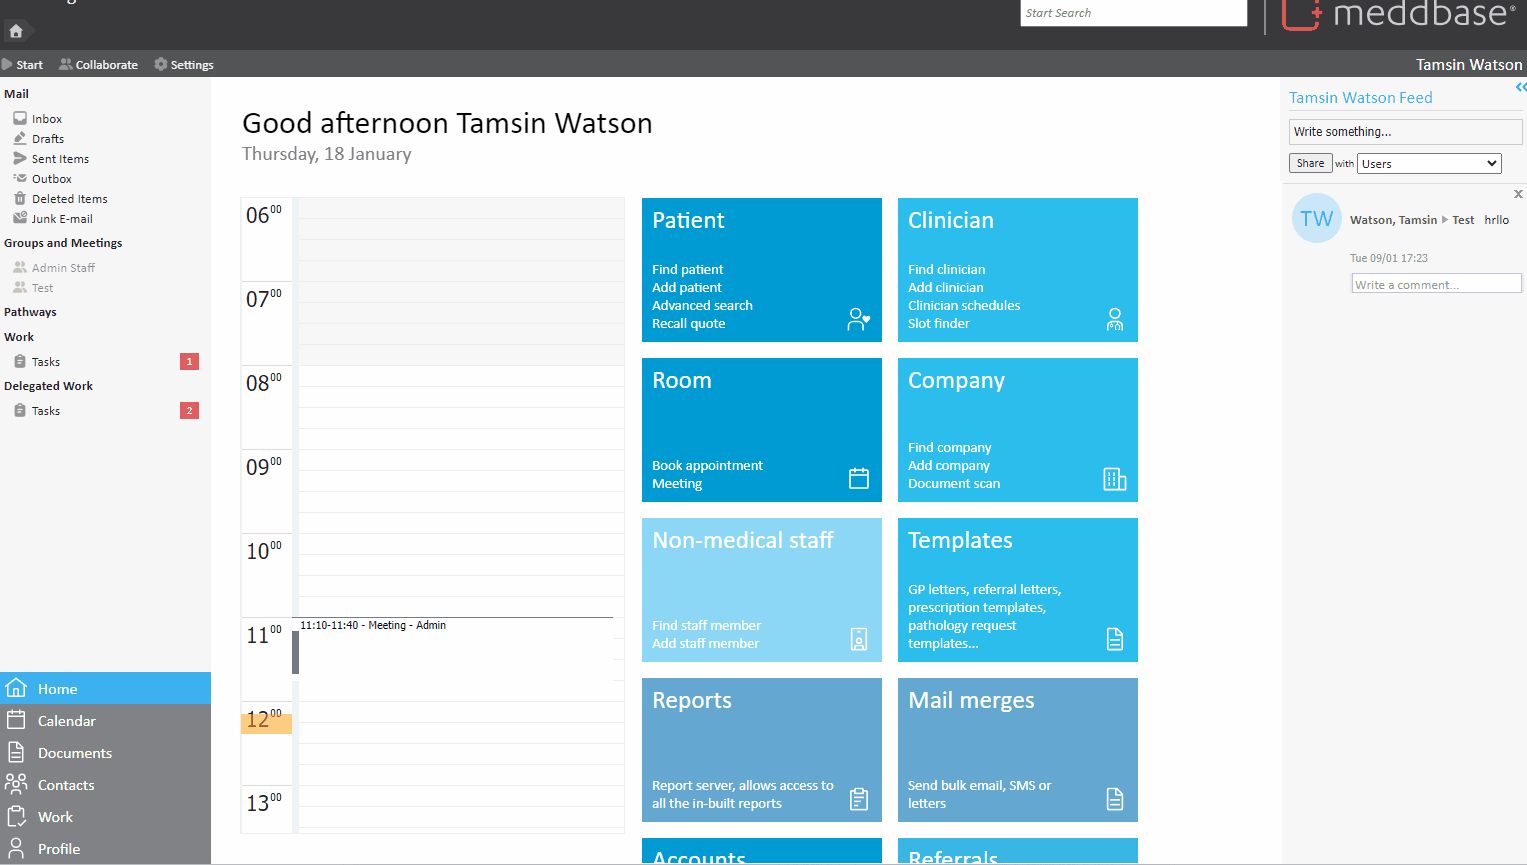Image resolution: width=1527 pixels, height=865 pixels.
Task: Open the Users share dropdown
Action: 1428,164
